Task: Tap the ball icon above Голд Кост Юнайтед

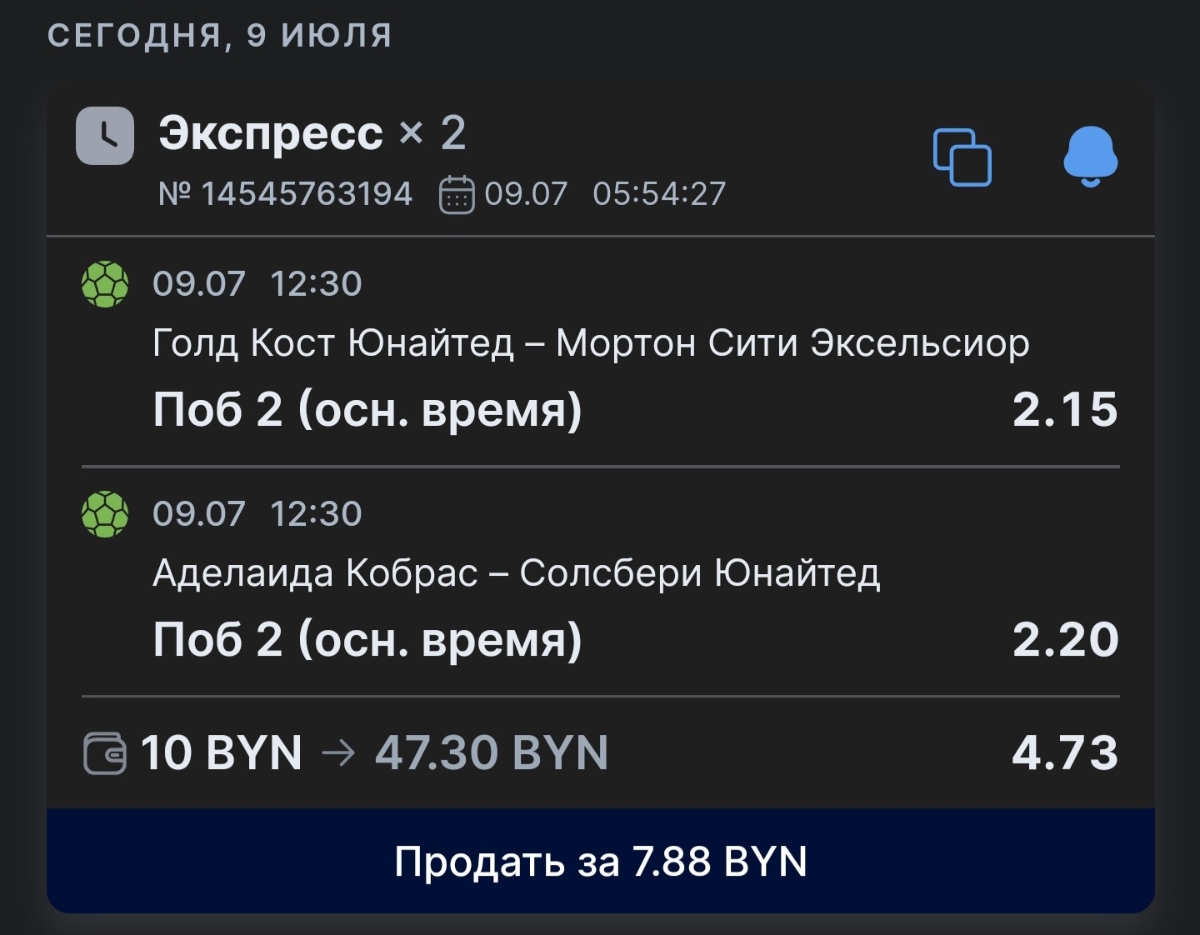Action: [105, 285]
